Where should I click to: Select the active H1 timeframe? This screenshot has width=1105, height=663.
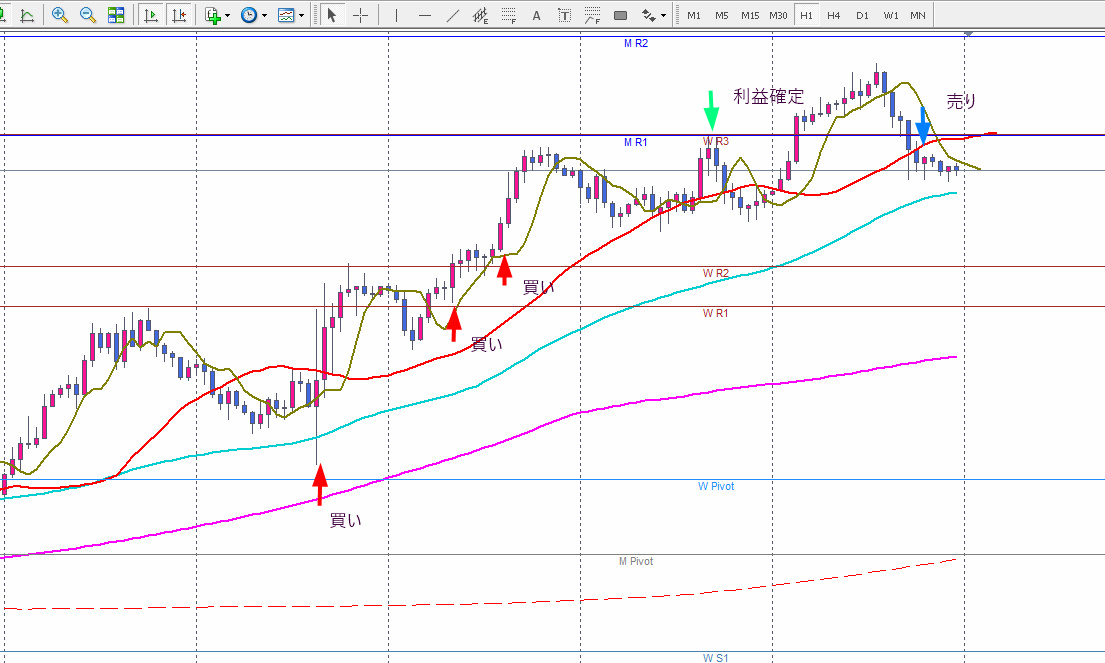[x=806, y=15]
